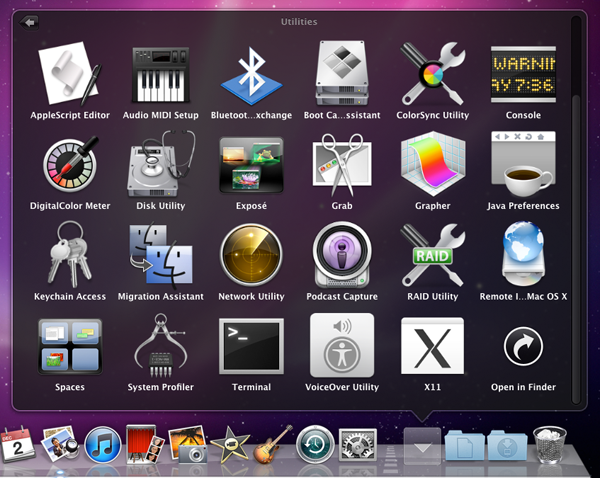Open Keychain Access
Viewport: 600px width, 478px height.
(x=70, y=254)
